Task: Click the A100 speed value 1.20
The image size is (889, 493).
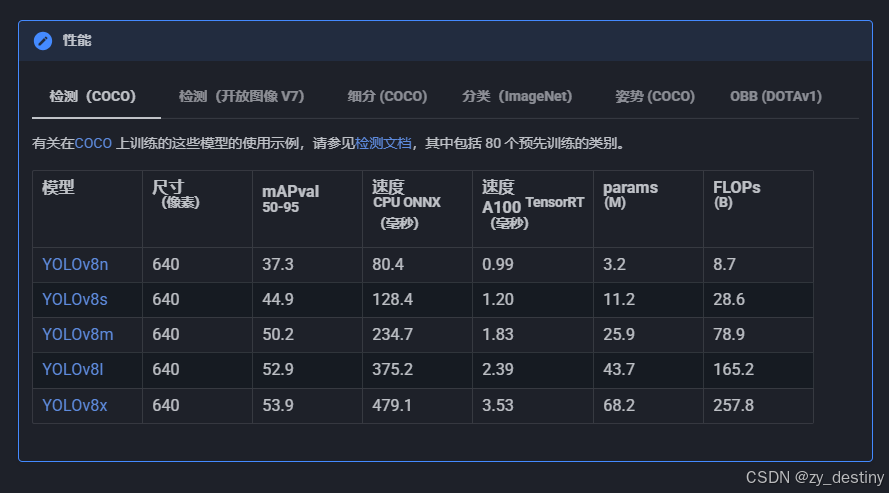Action: [x=498, y=300]
